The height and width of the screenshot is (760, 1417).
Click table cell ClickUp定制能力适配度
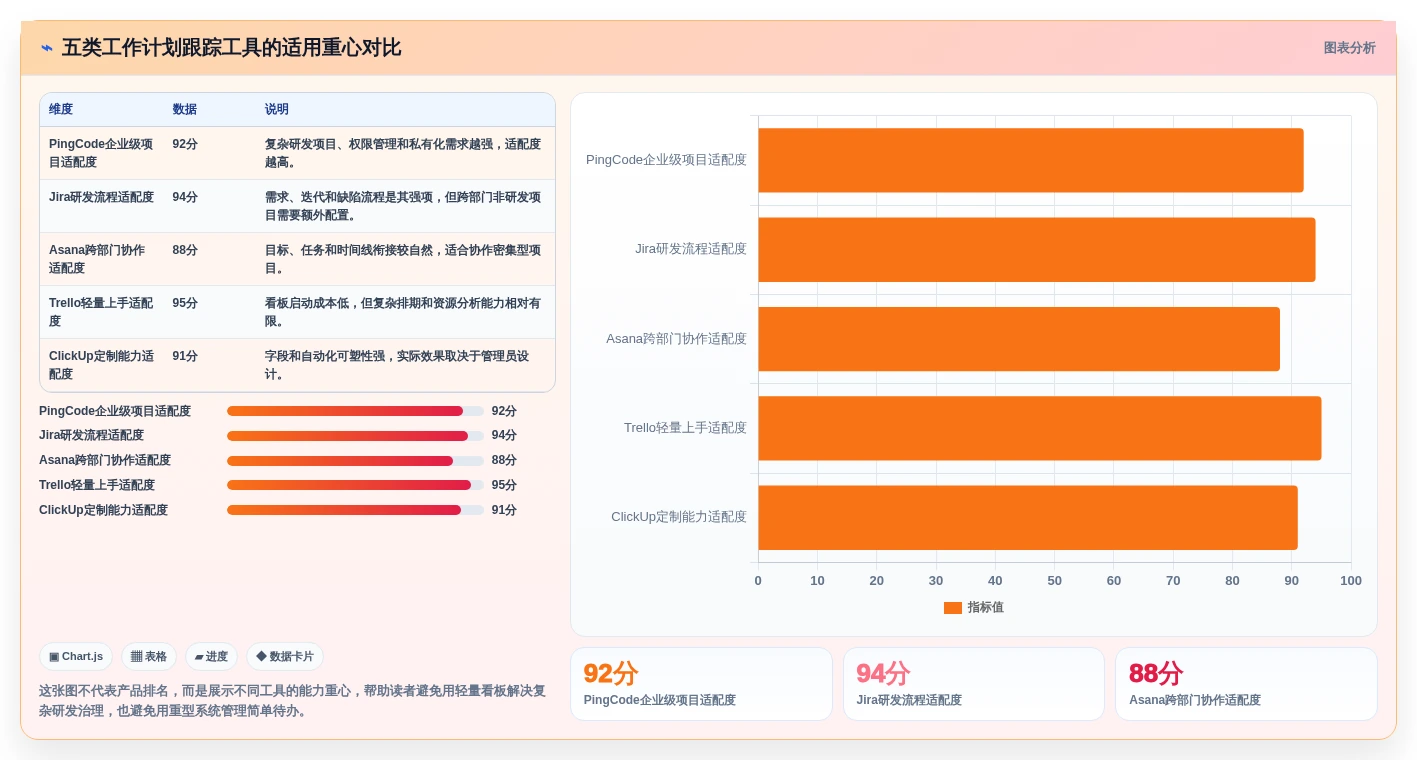(x=101, y=365)
